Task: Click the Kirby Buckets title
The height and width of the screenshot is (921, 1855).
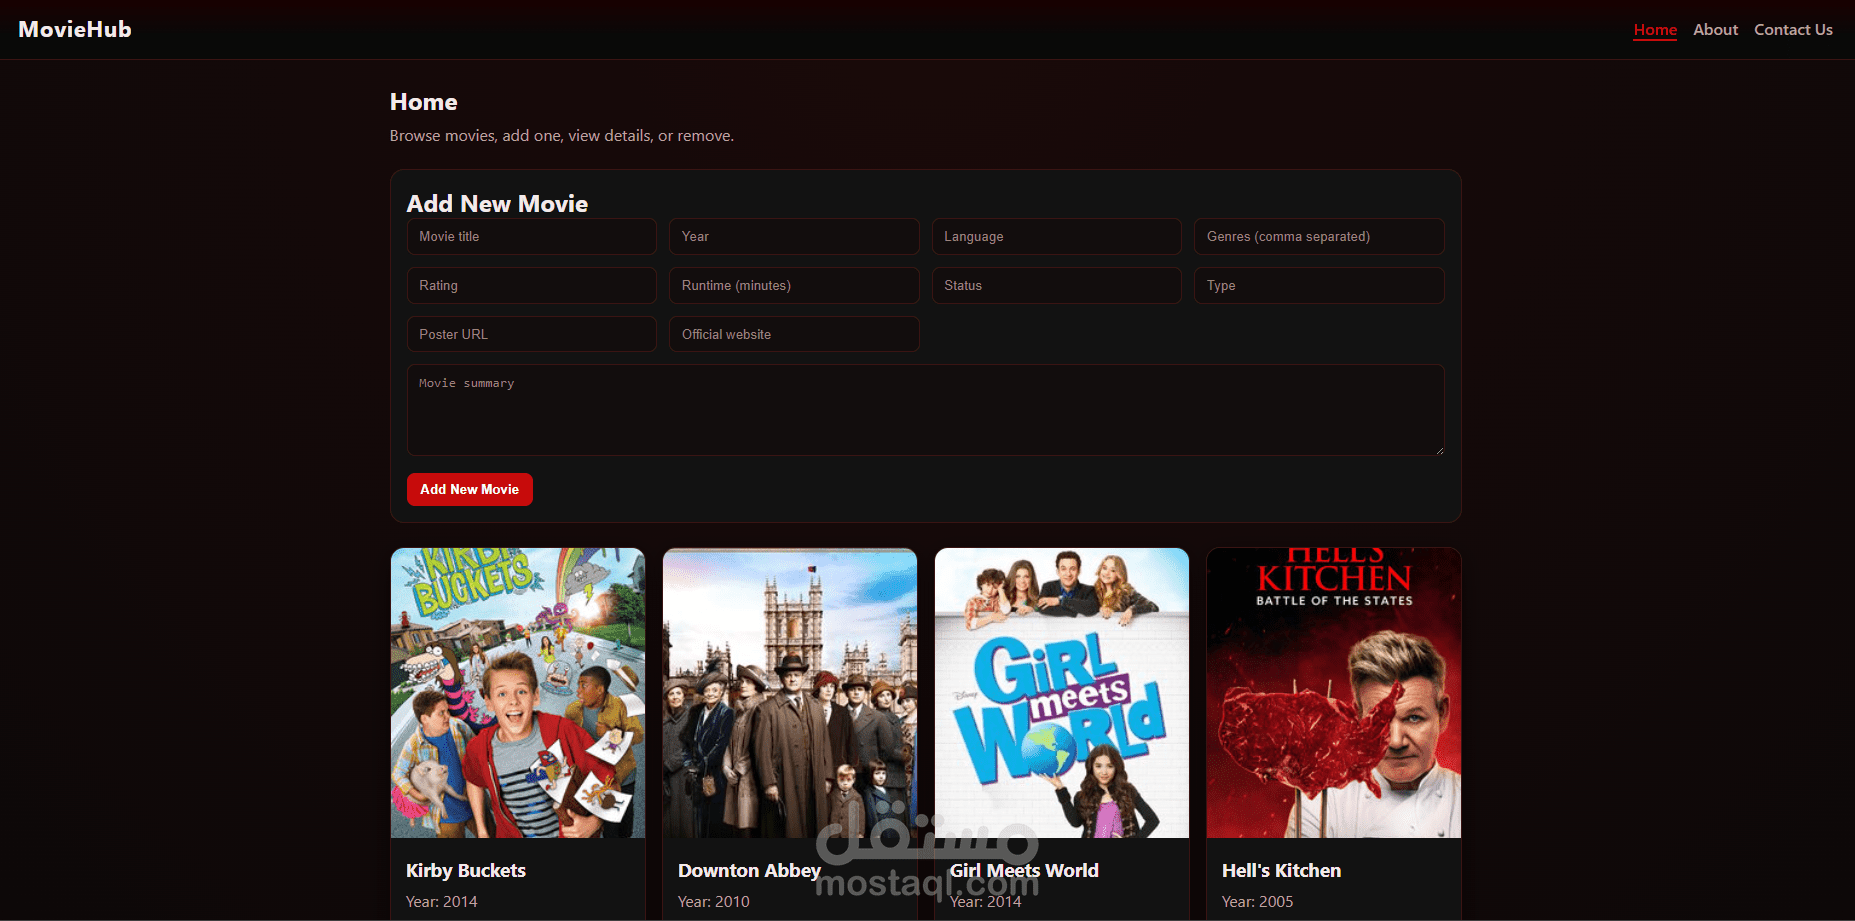Action: pos(466,871)
